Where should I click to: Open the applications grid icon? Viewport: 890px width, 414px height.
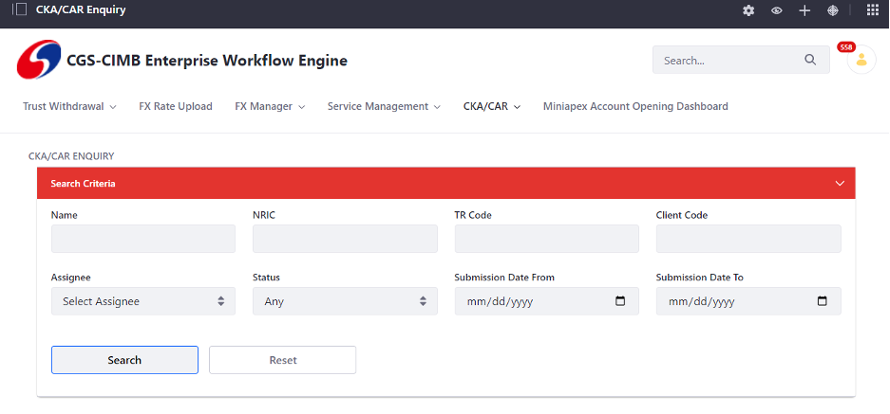(x=872, y=10)
